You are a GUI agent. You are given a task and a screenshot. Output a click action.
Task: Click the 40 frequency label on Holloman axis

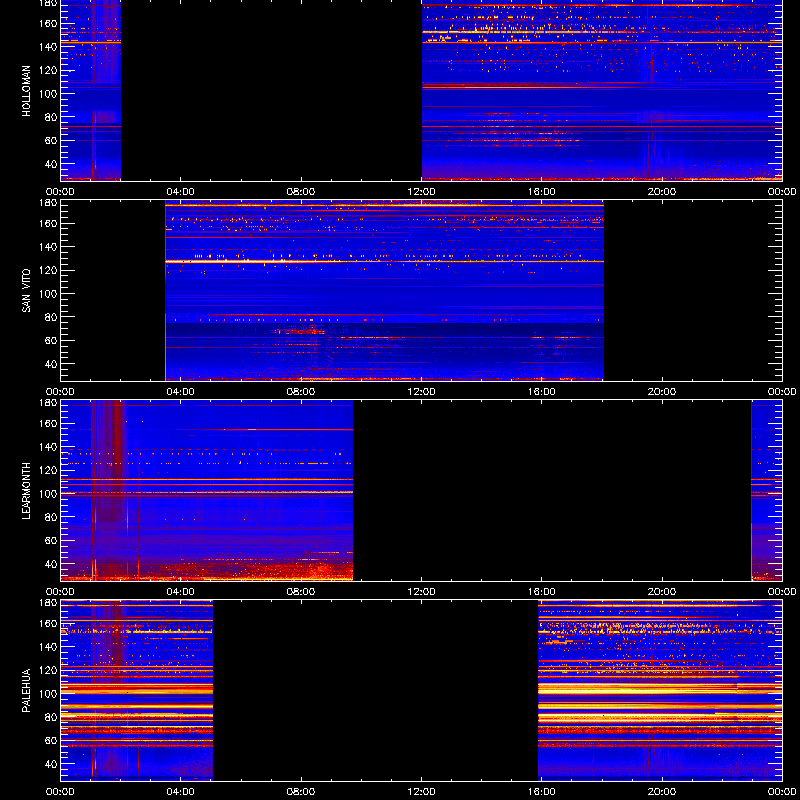51,164
